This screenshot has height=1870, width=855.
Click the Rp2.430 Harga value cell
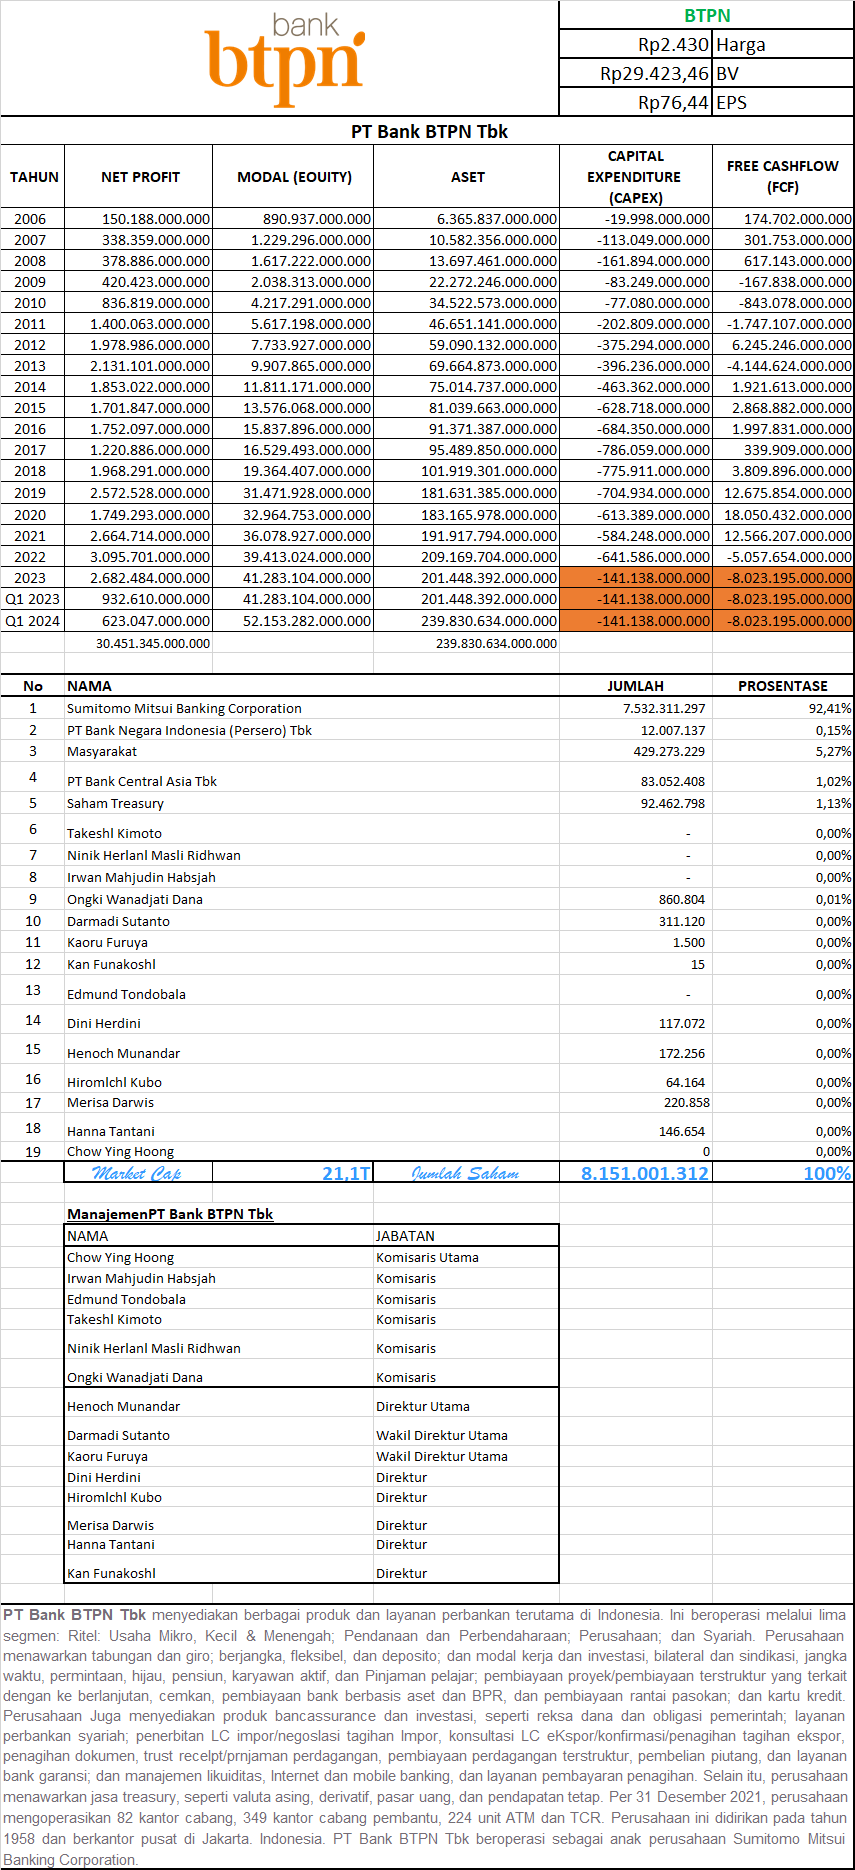point(635,45)
